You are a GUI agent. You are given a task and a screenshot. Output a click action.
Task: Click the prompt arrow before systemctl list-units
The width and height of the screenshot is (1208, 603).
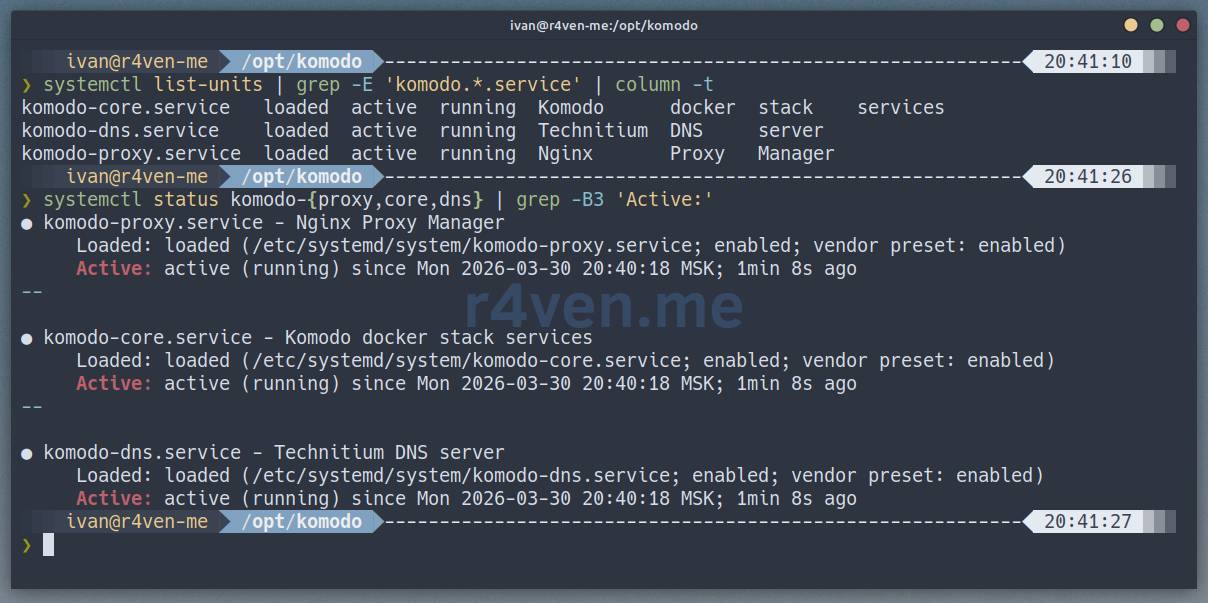tap(27, 85)
